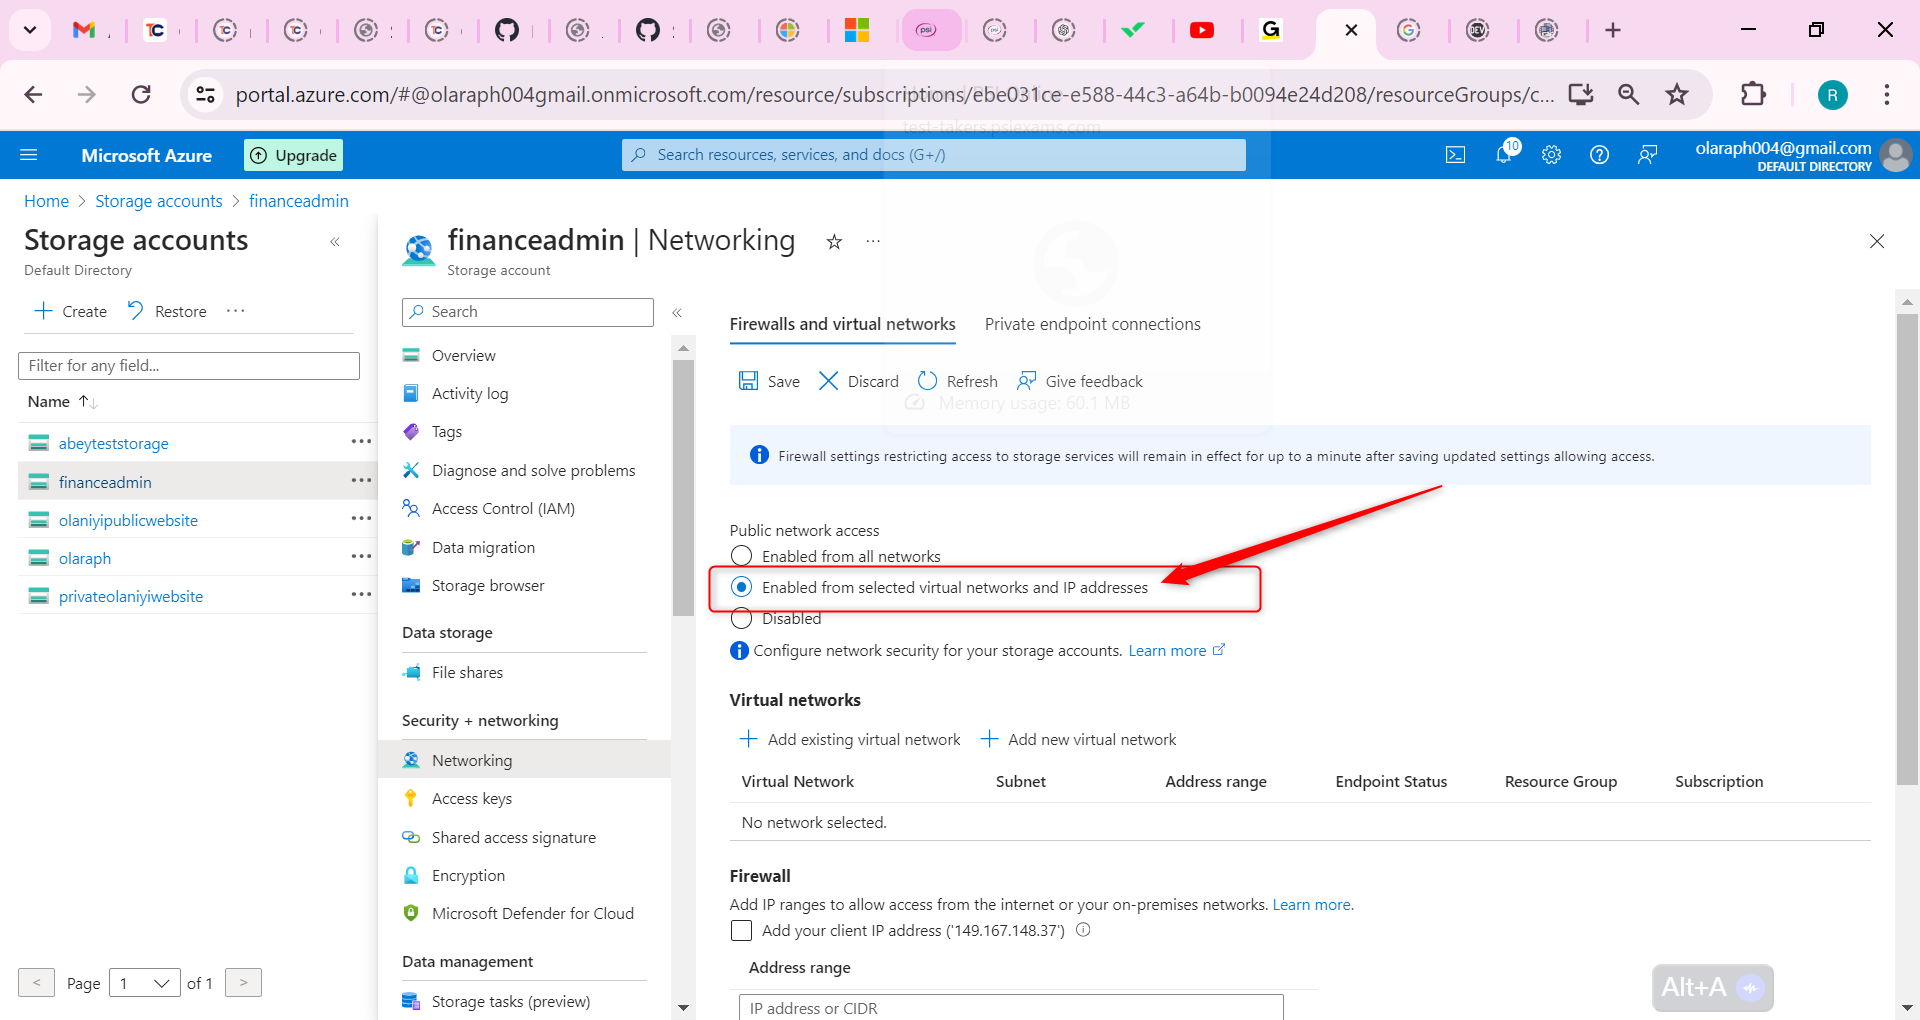Click Restore storage account button

[x=167, y=311]
